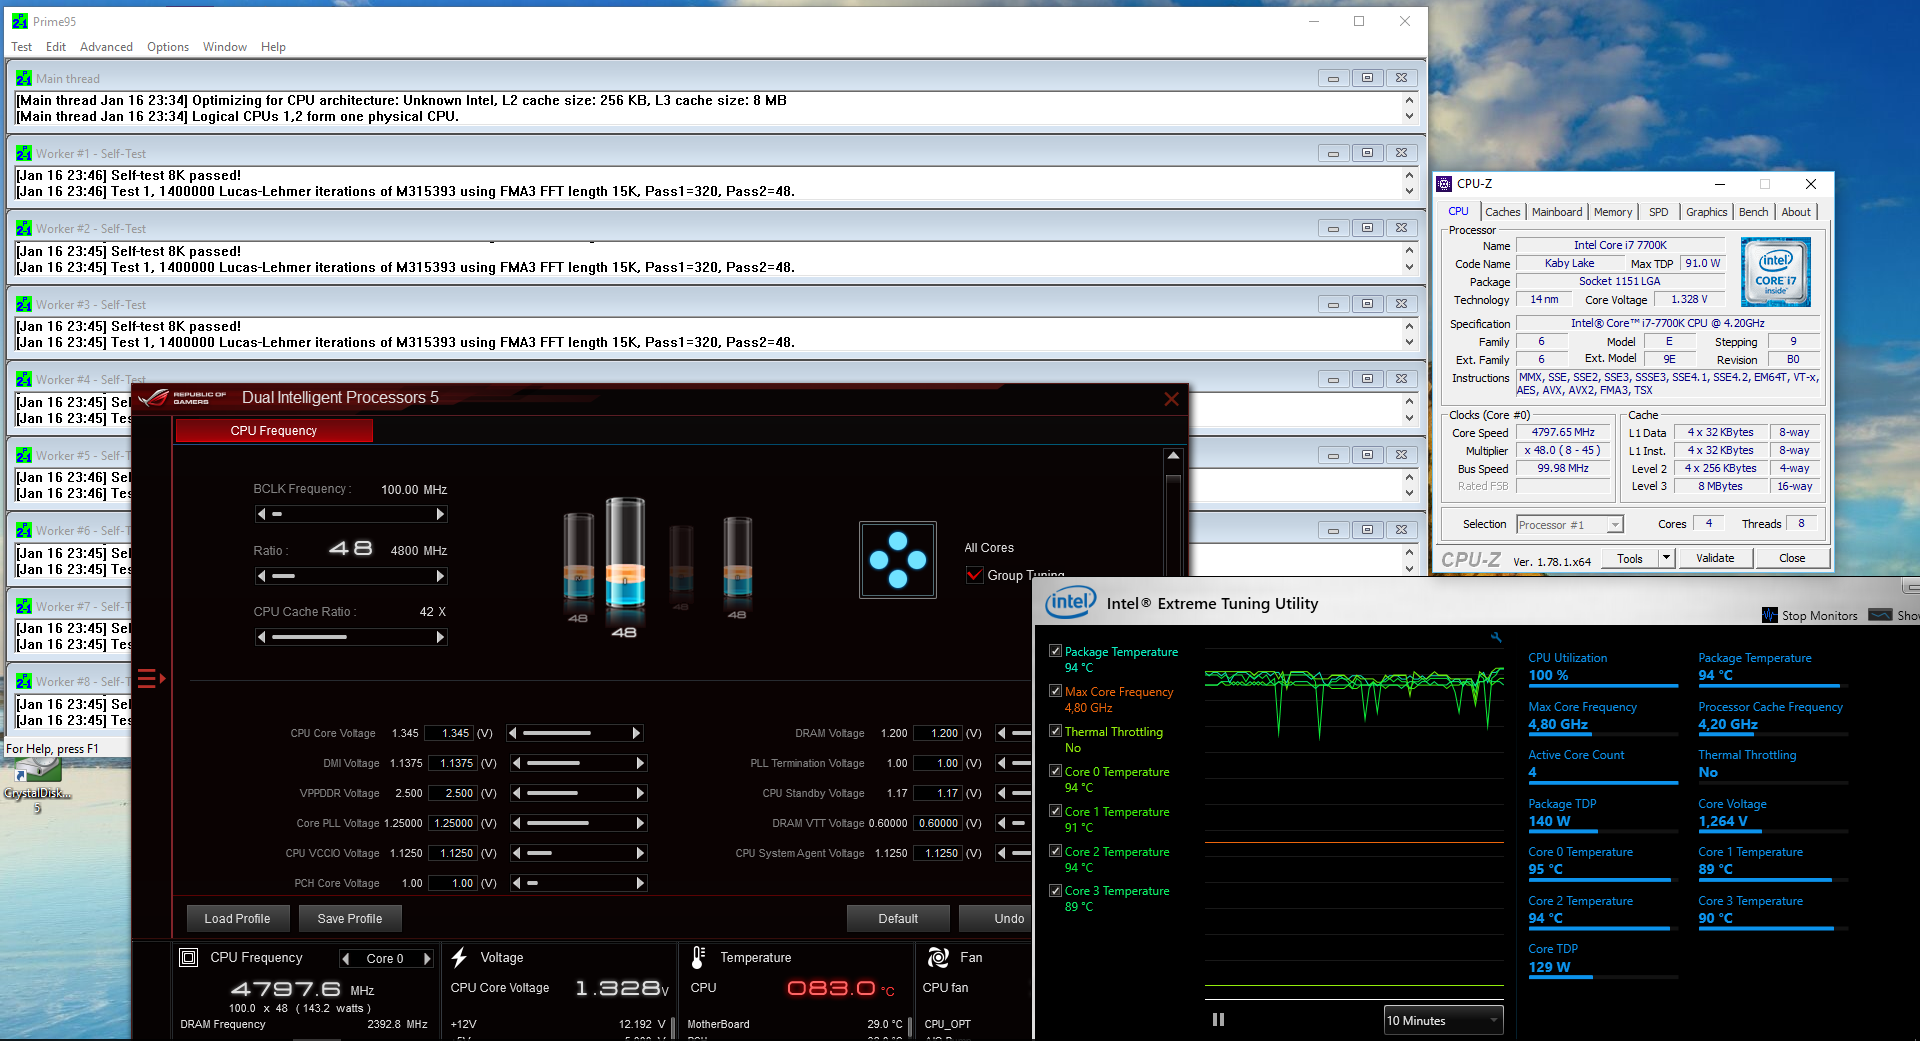Viewport: 1920px width, 1041px height.
Task: Decrease DMI Voltage with left arrow
Action: coord(517,763)
